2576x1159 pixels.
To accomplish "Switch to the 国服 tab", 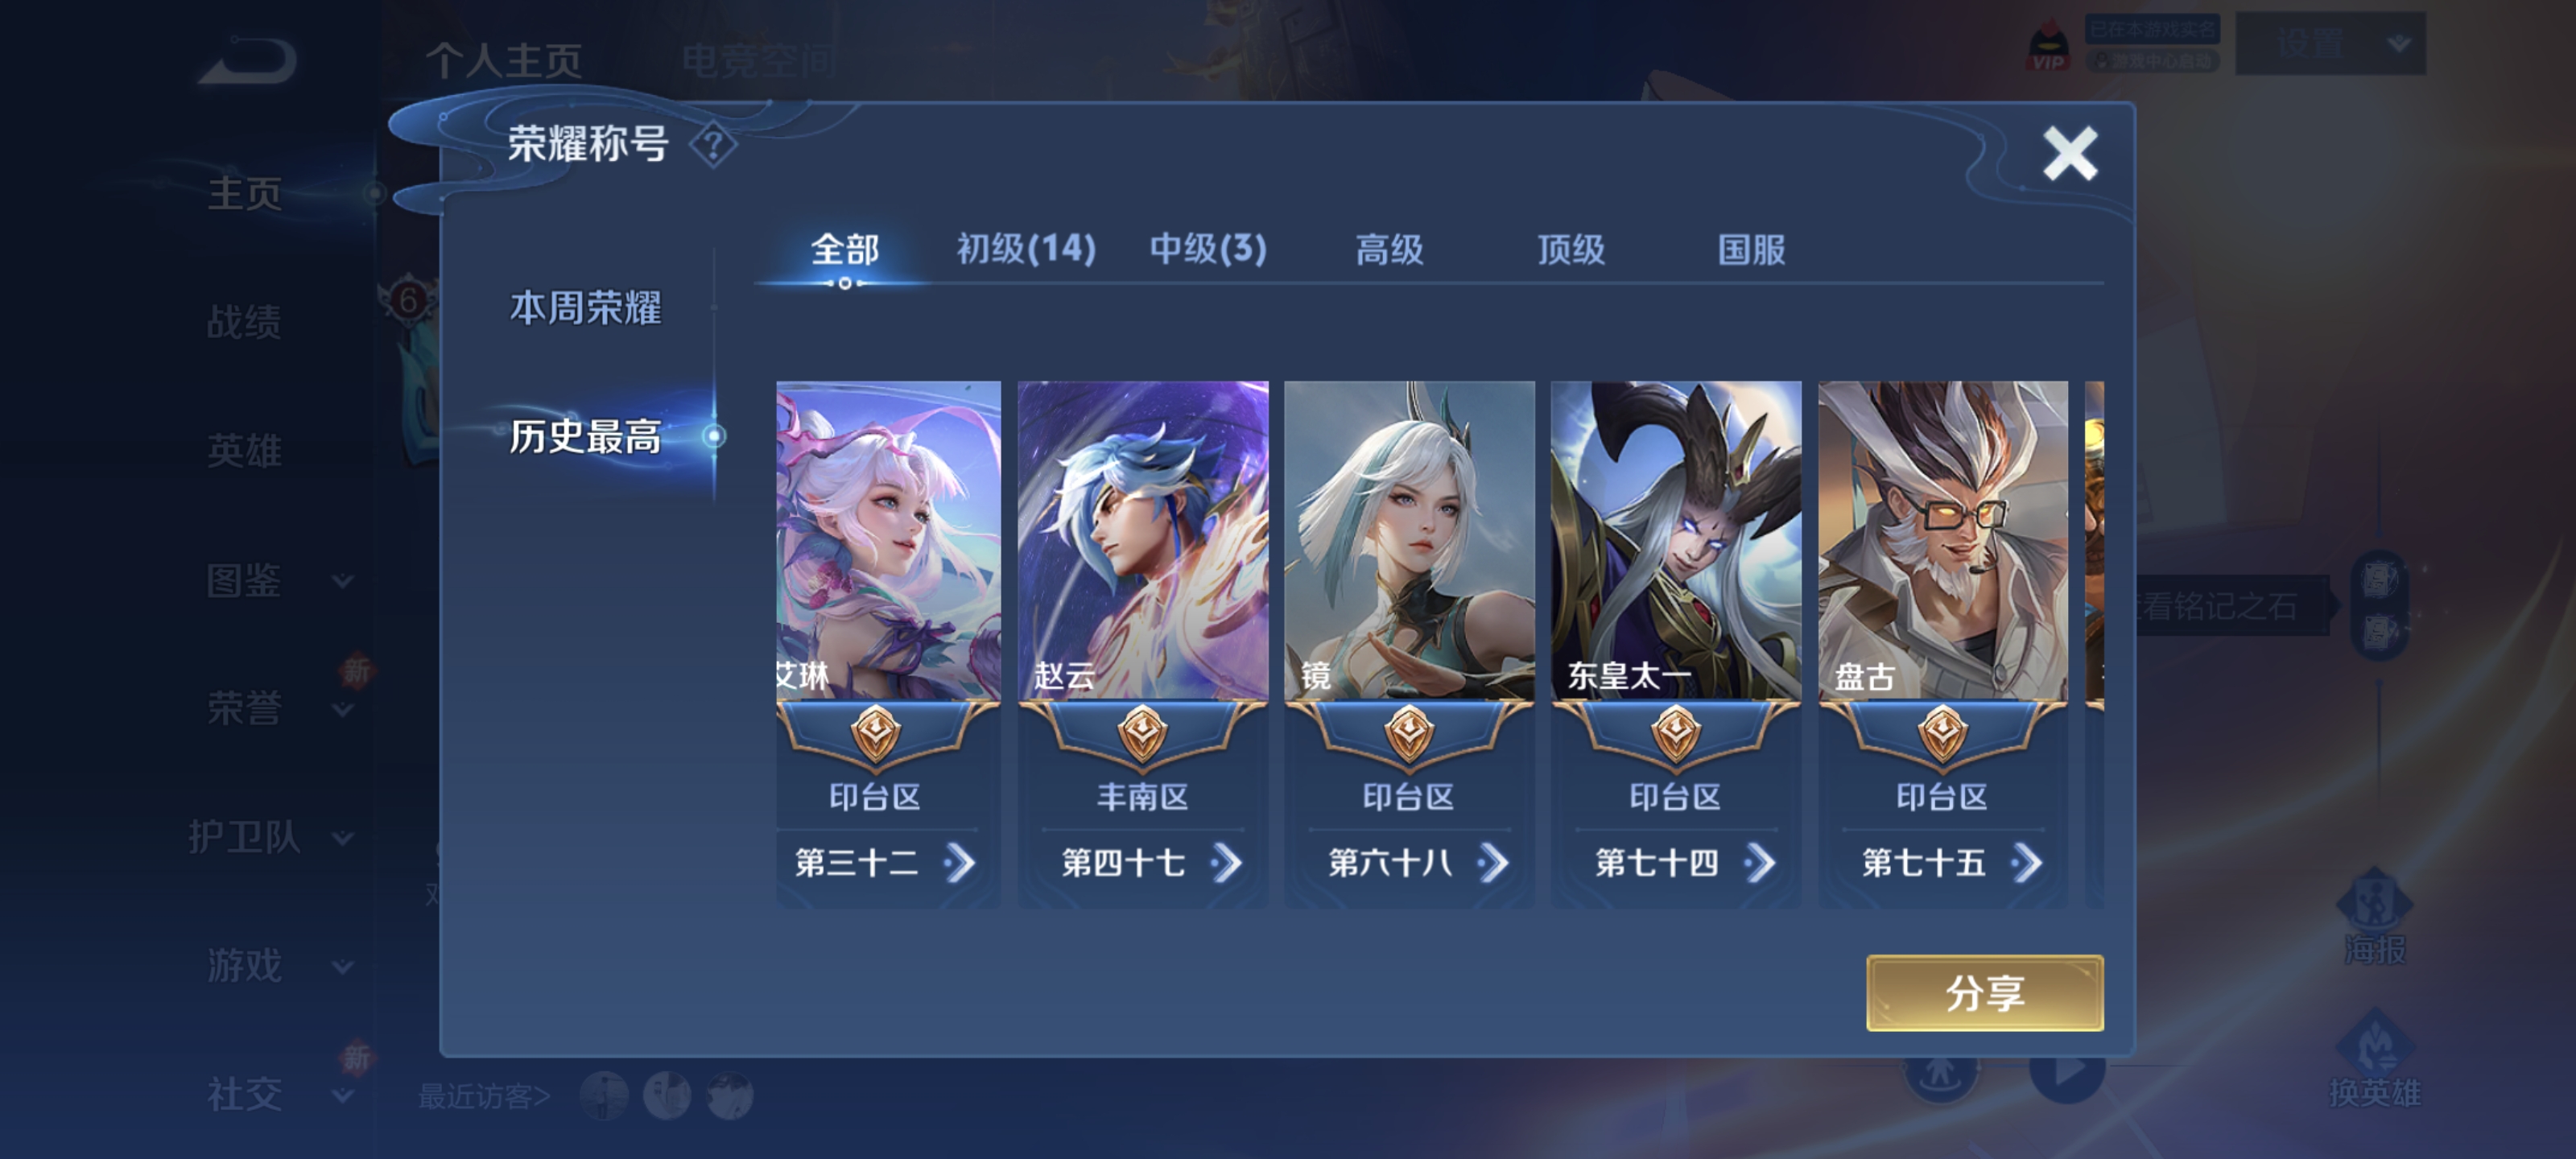I will (x=1752, y=249).
